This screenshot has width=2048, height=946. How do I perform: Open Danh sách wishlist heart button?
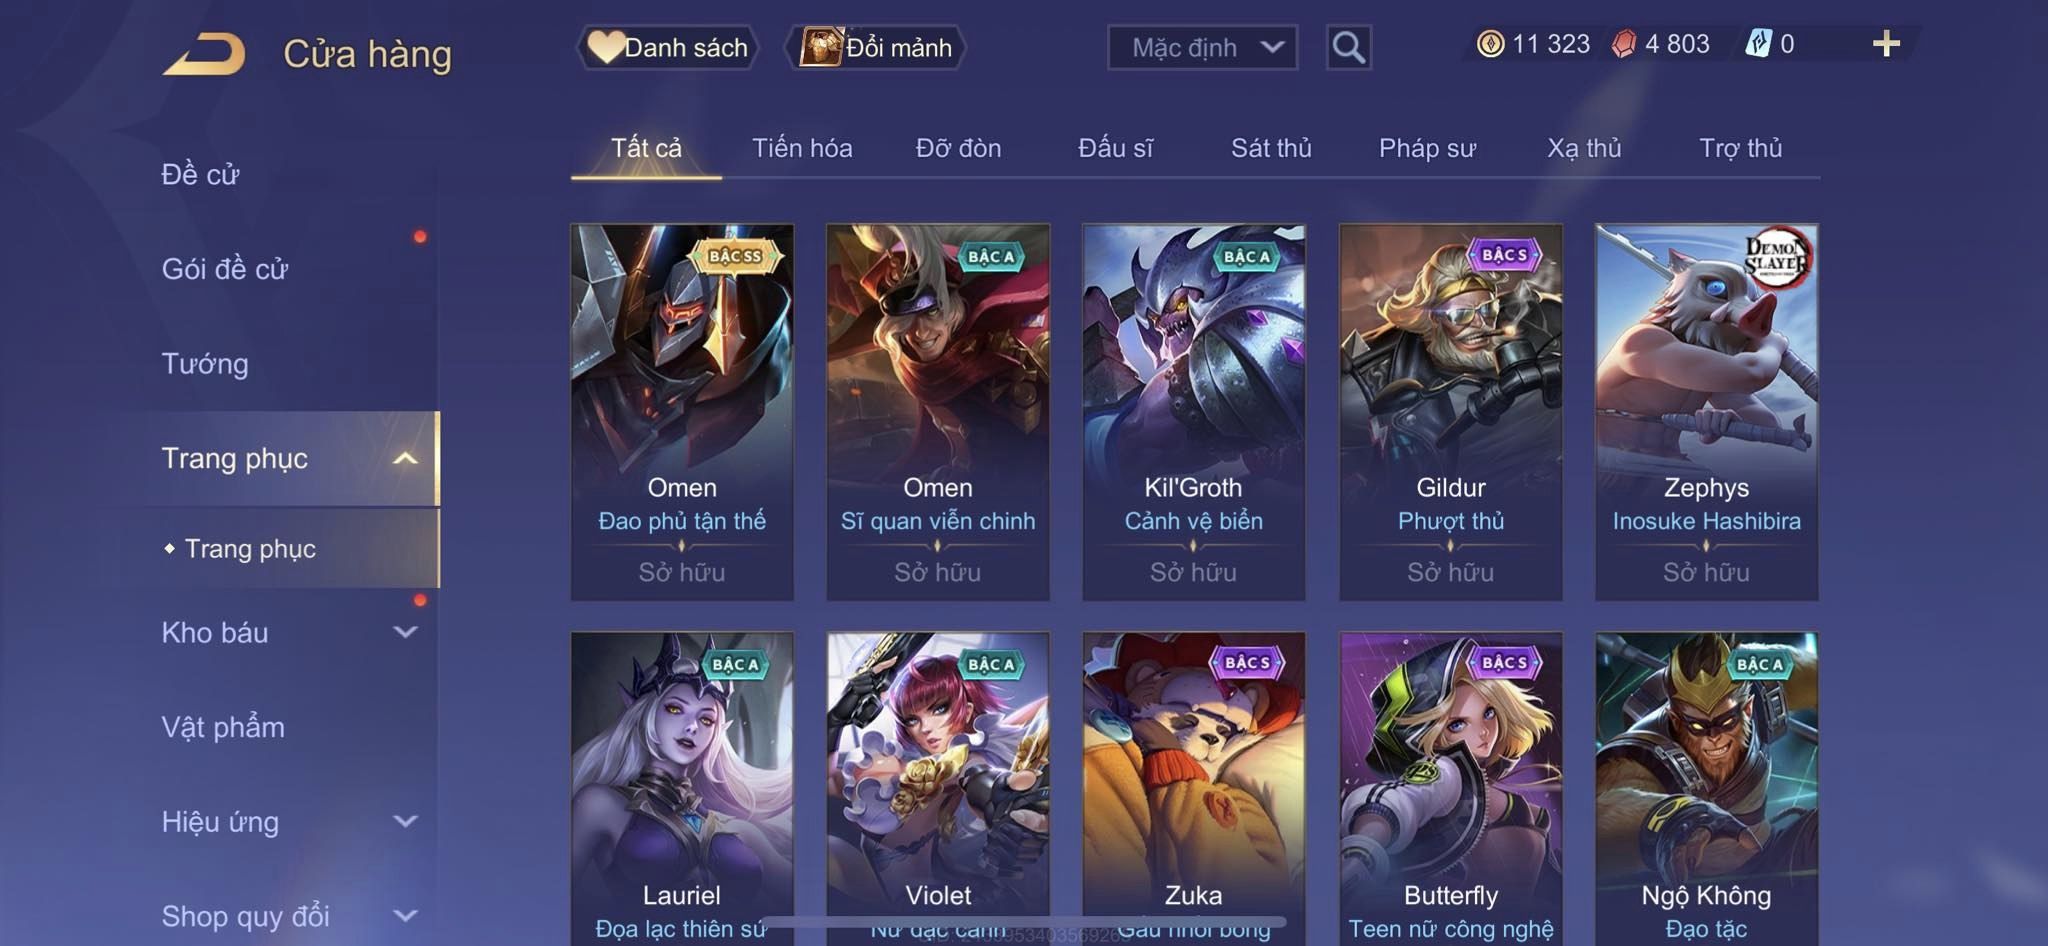(668, 47)
